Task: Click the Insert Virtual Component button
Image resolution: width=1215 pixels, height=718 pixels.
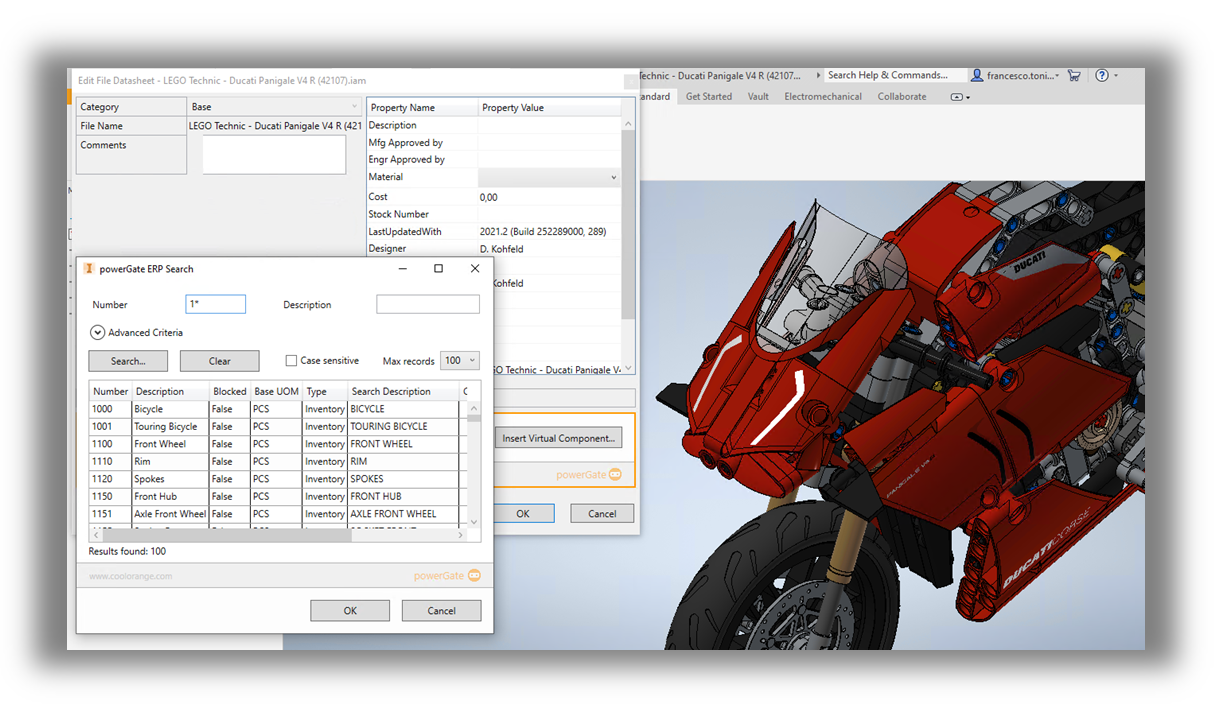Action: 560,438
